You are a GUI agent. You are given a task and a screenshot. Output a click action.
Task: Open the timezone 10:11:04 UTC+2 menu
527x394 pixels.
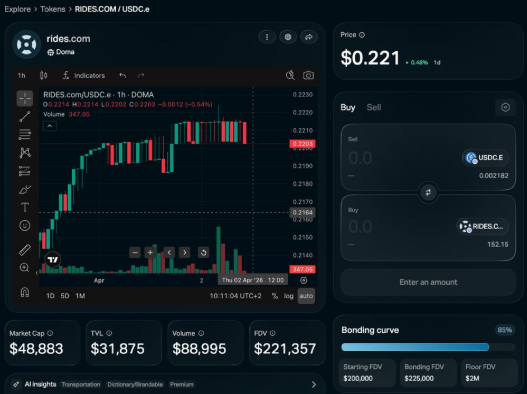[x=235, y=296]
